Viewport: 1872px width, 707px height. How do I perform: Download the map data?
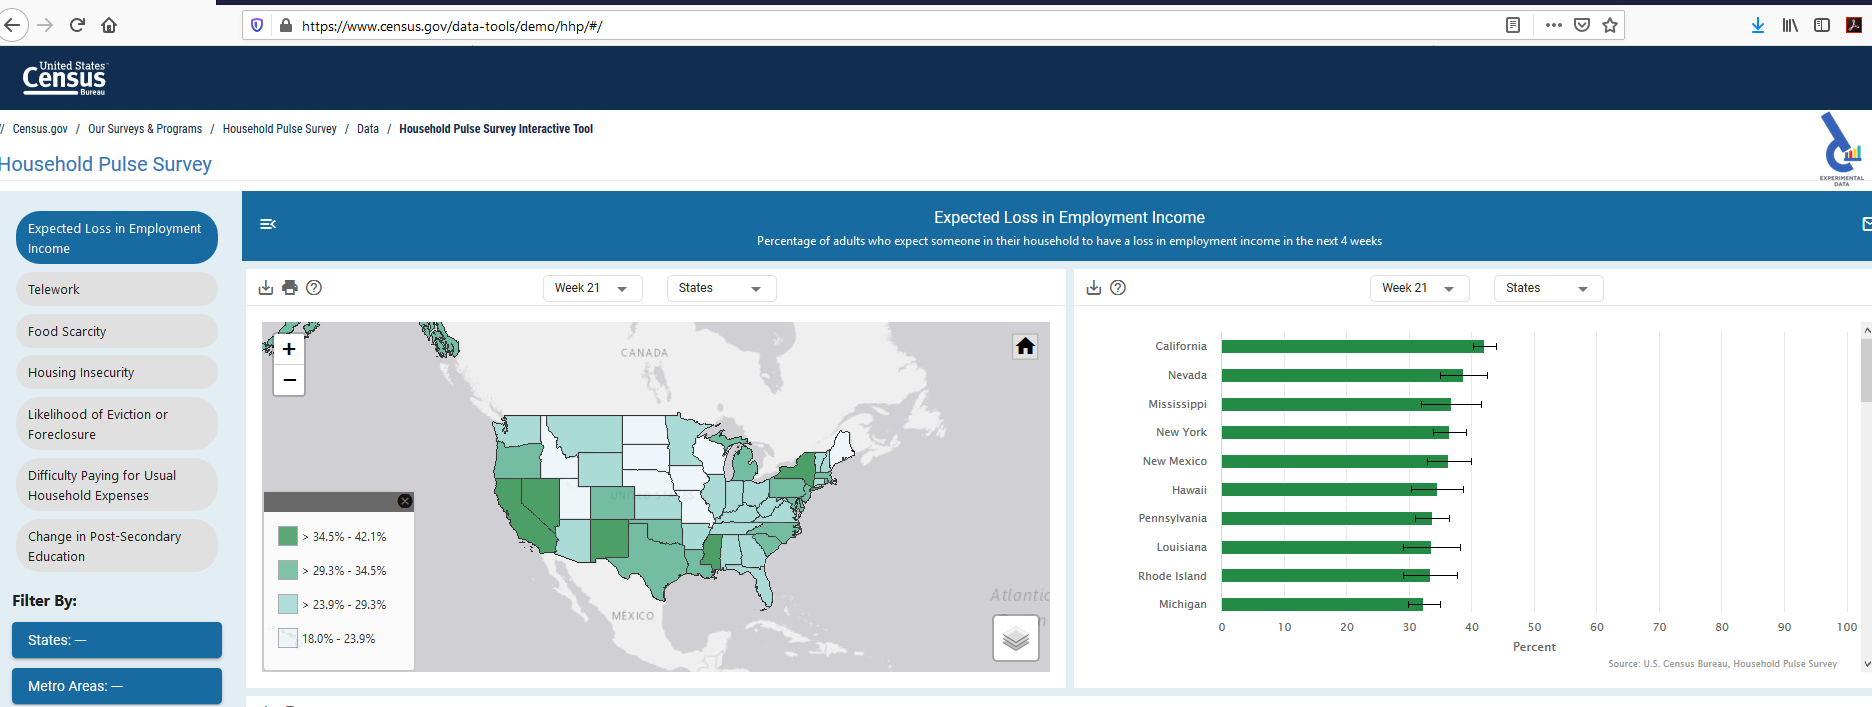point(266,288)
